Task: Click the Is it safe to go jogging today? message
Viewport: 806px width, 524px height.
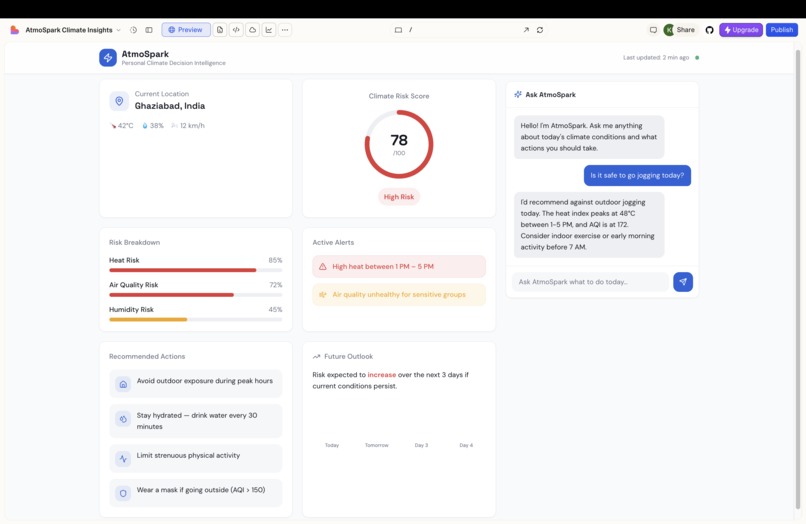Action: click(x=637, y=175)
